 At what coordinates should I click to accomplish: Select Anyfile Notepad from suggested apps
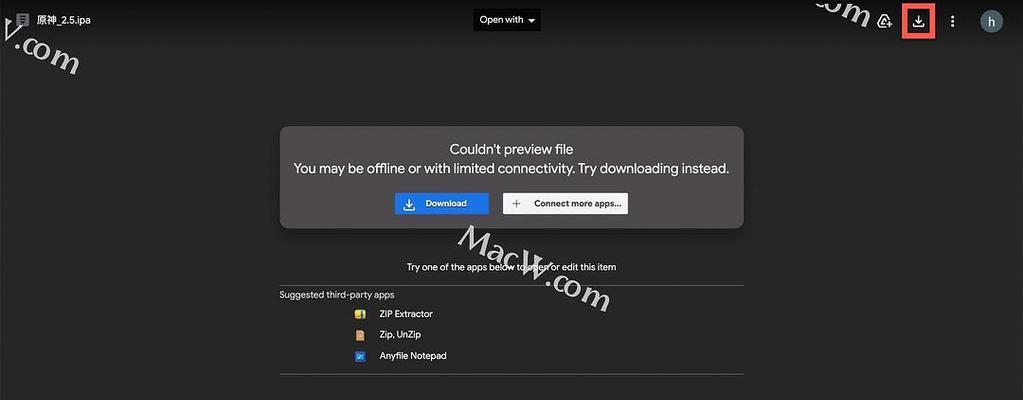413,356
